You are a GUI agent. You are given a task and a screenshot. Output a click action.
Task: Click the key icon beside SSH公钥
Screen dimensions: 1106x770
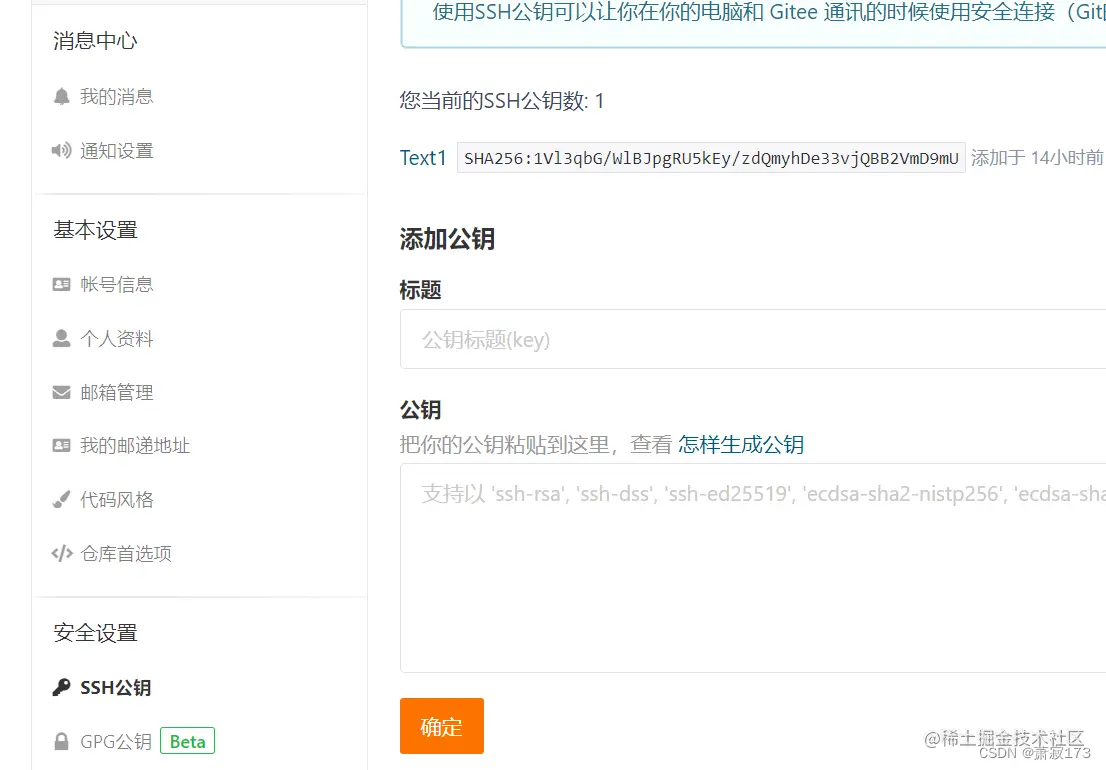tap(61, 688)
